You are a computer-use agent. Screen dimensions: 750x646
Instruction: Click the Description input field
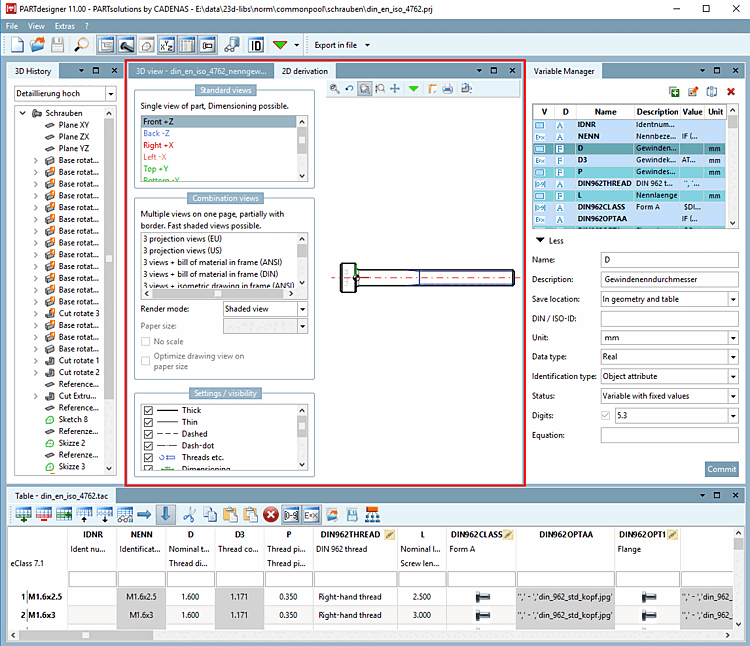click(x=668, y=279)
